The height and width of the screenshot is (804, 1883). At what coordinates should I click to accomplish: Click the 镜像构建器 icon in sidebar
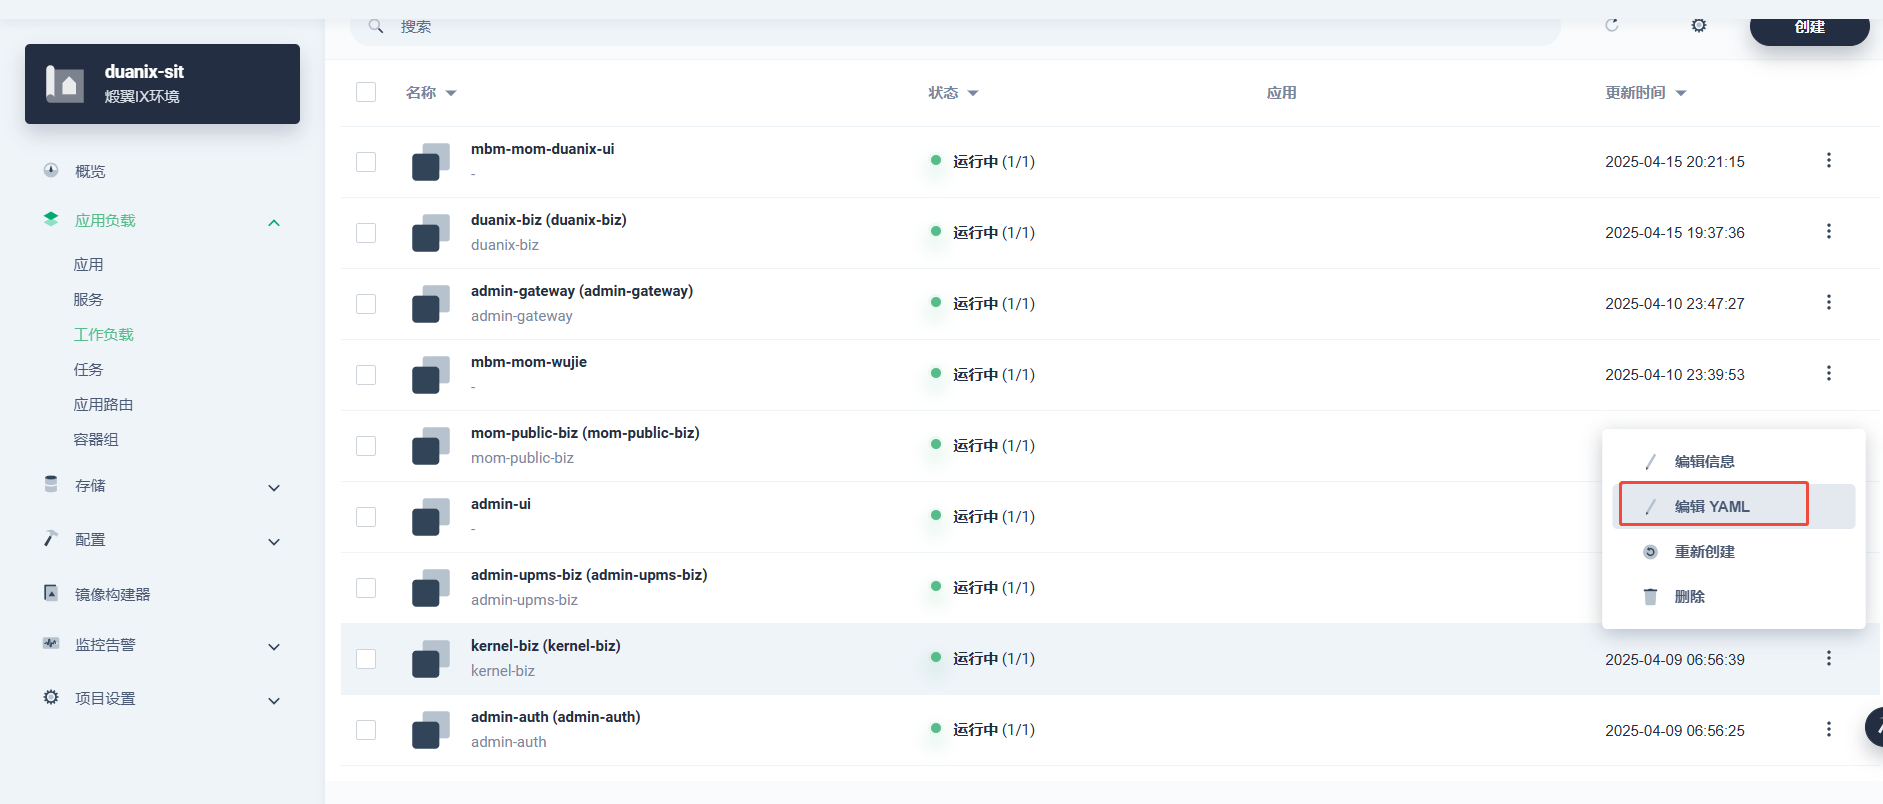pos(51,593)
